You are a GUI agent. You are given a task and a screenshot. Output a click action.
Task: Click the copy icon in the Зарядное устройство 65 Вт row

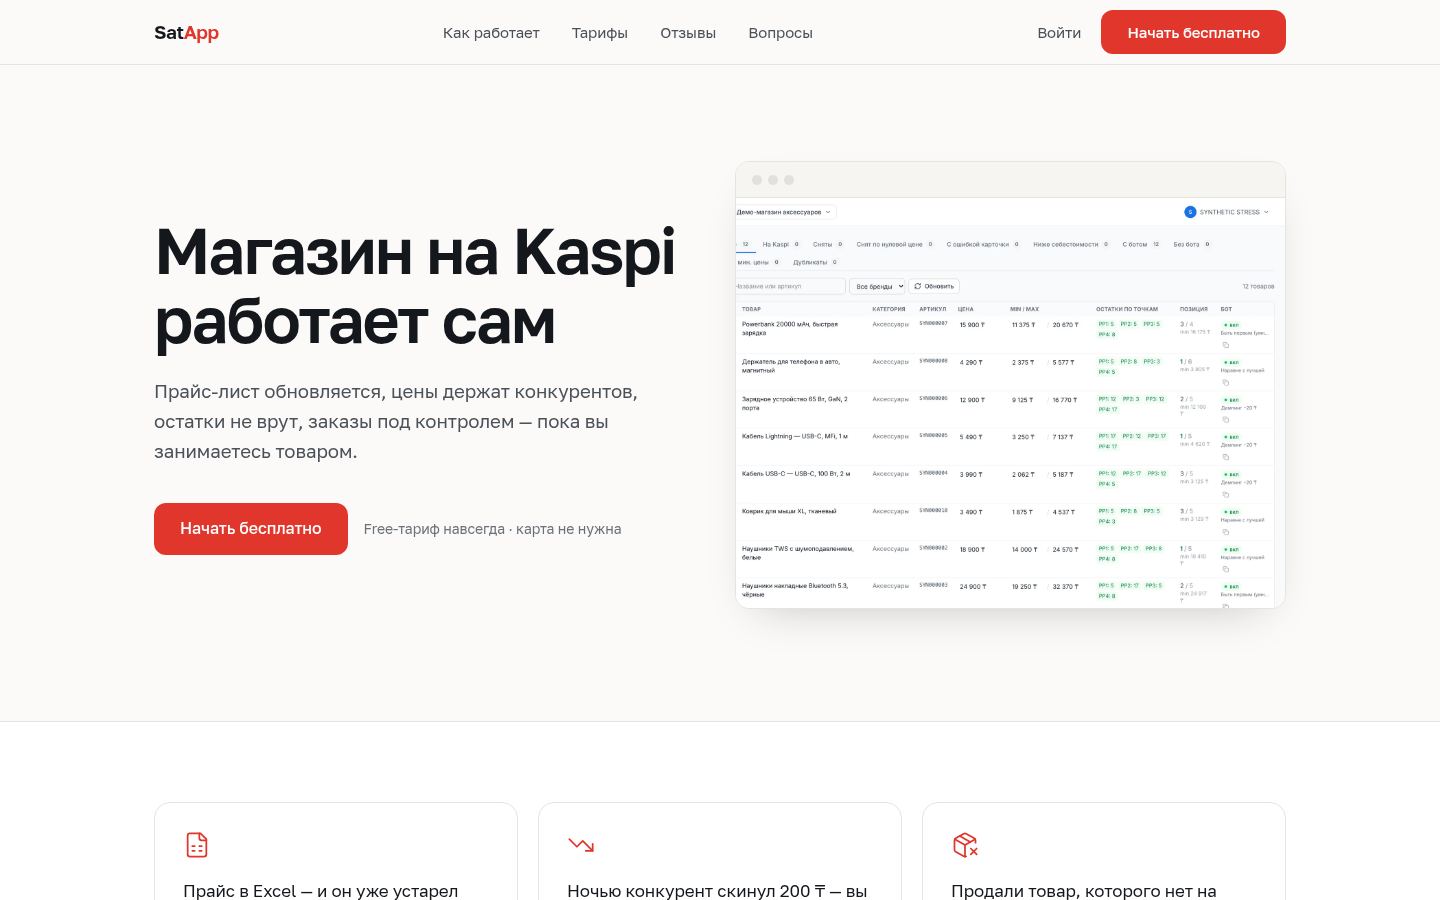point(1225,420)
